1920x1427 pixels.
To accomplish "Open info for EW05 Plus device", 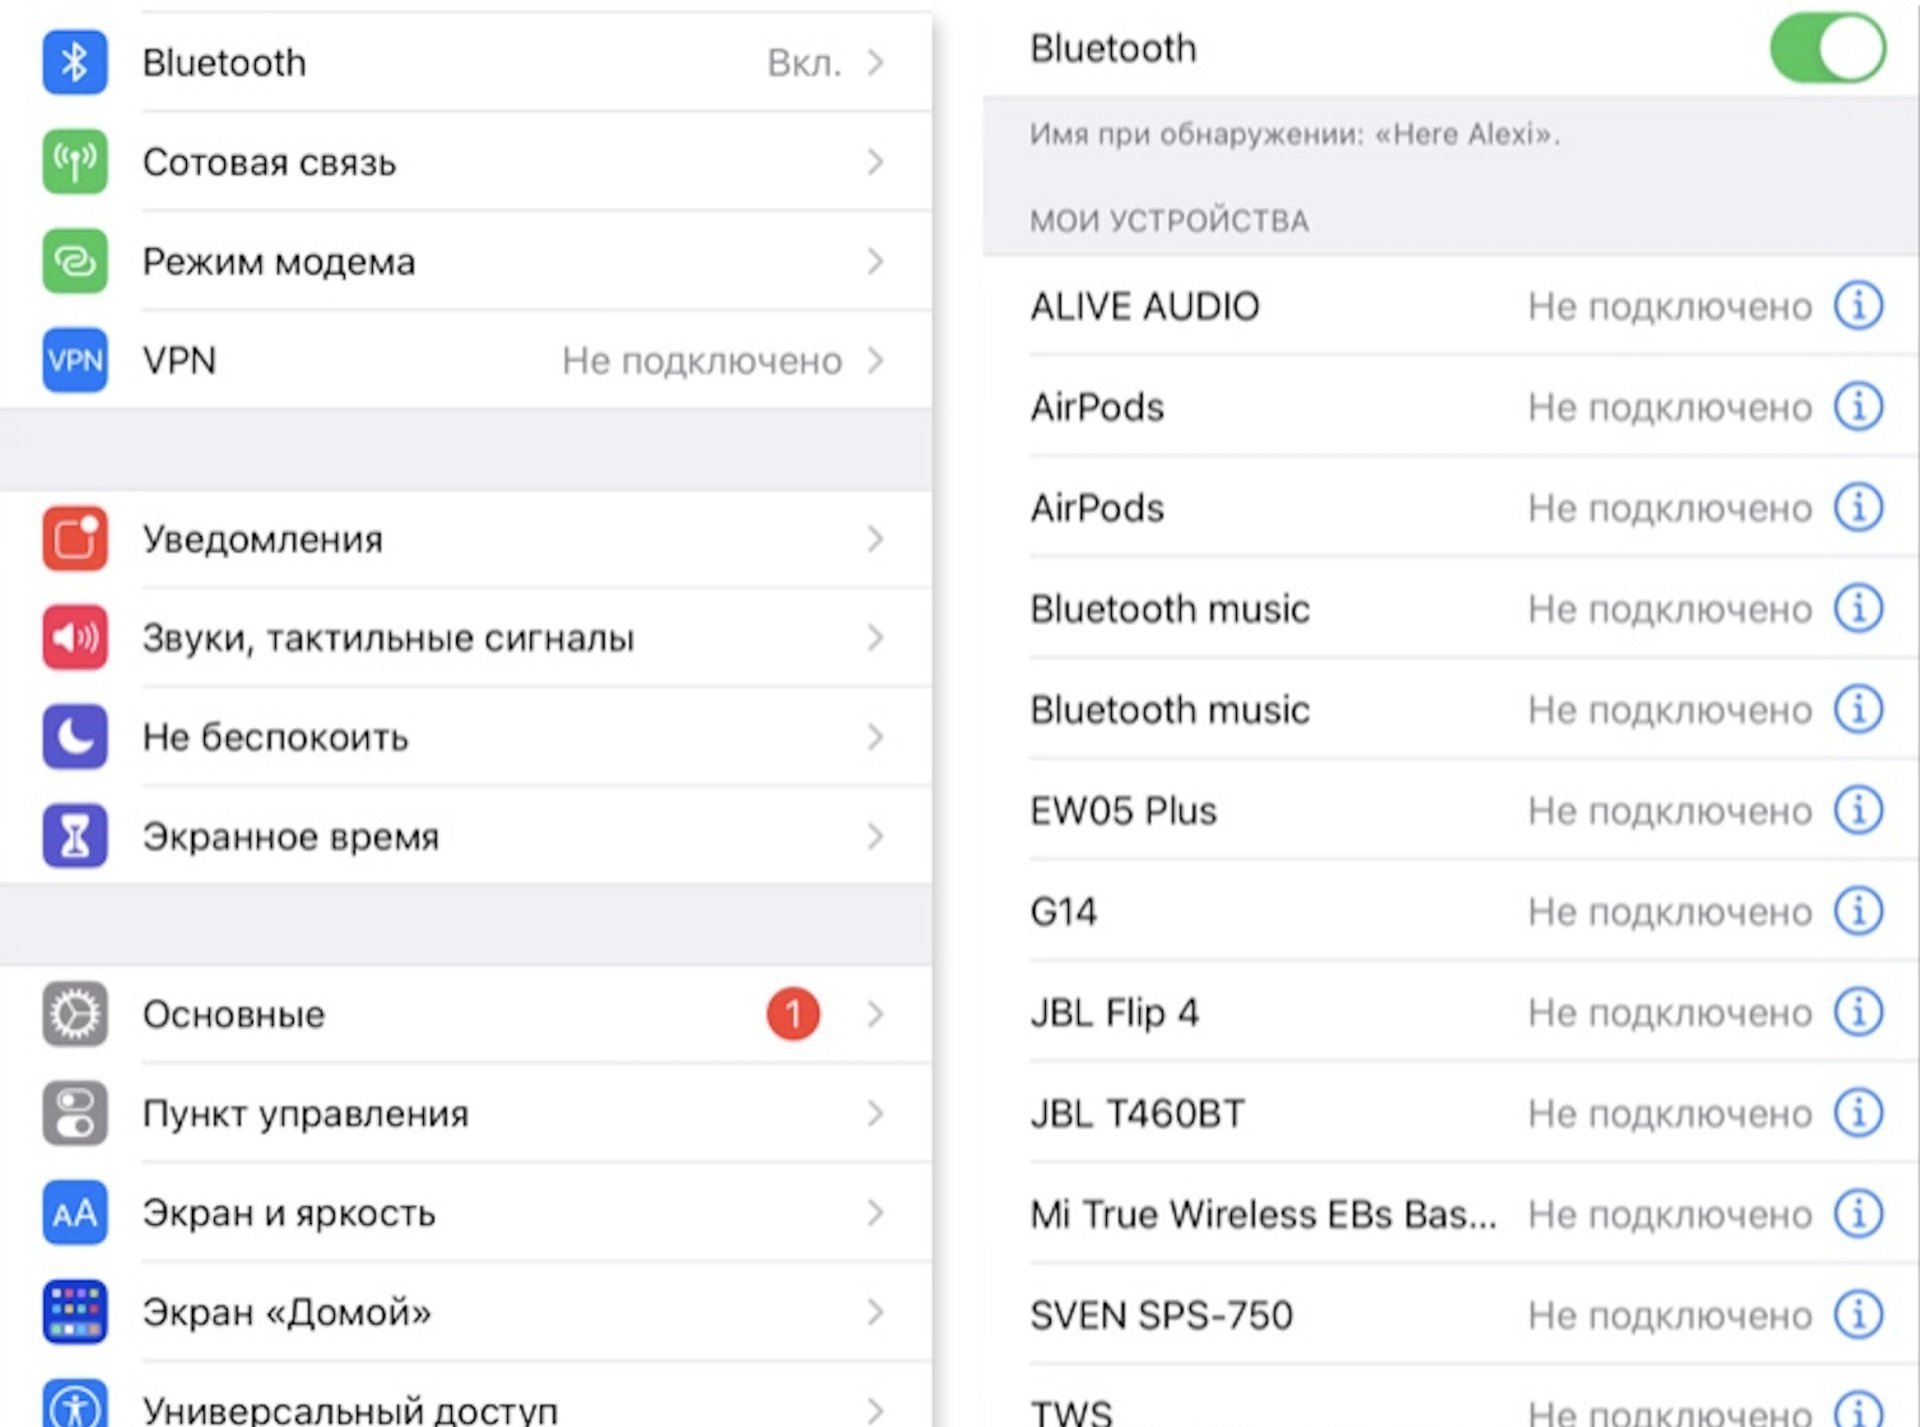I will point(1858,810).
